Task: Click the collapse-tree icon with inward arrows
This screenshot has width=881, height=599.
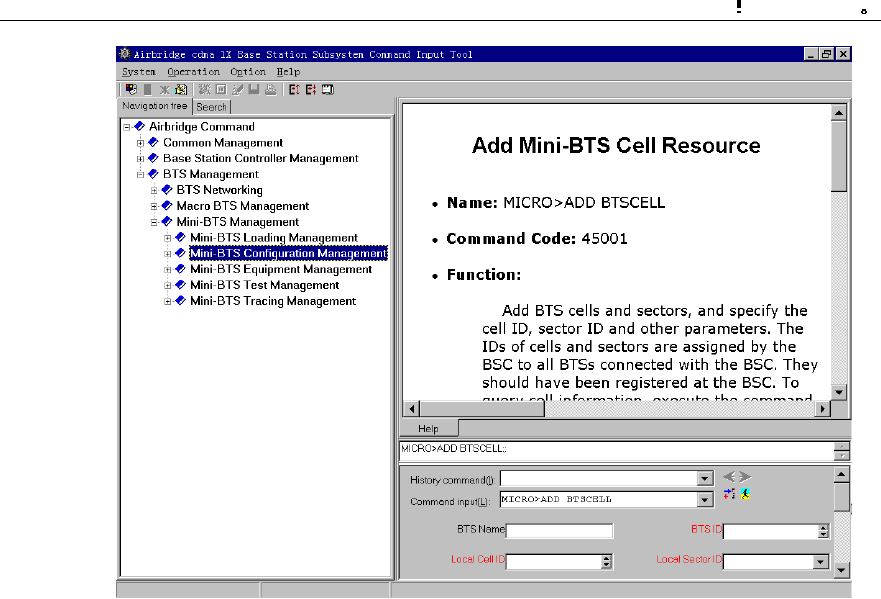Action: tap(311, 89)
